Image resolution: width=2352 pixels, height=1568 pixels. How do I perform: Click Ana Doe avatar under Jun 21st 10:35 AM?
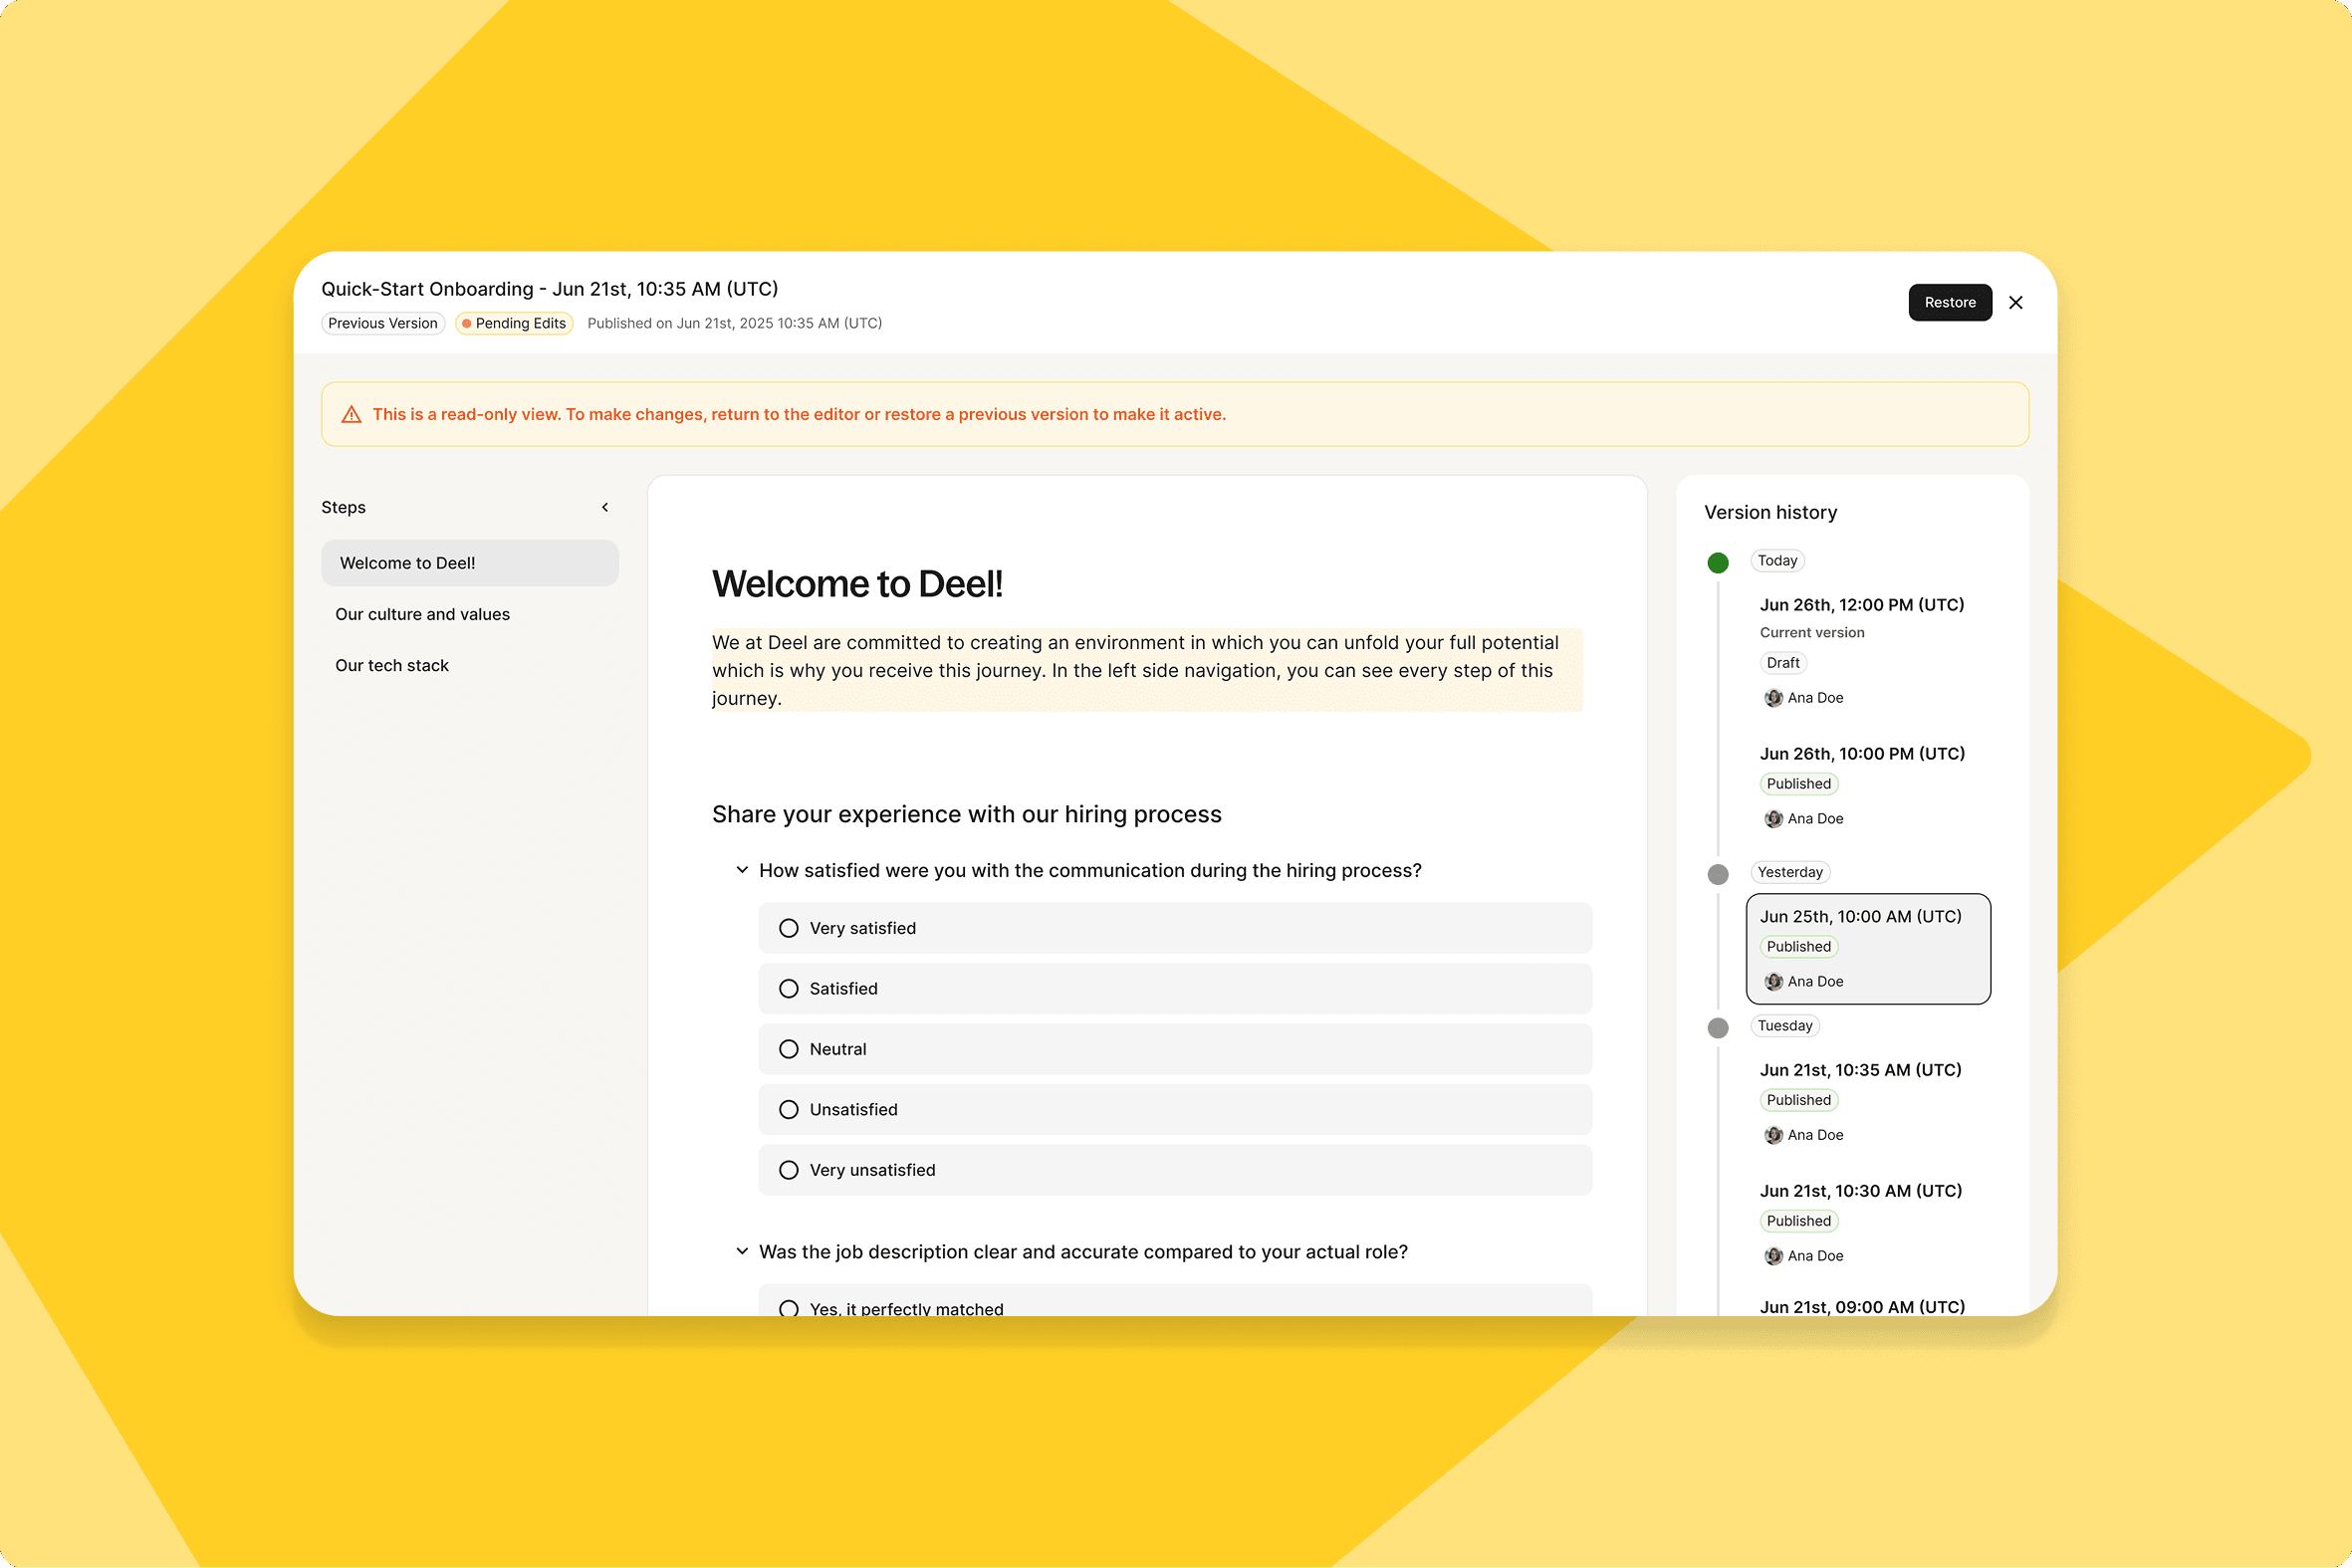pos(1773,1135)
